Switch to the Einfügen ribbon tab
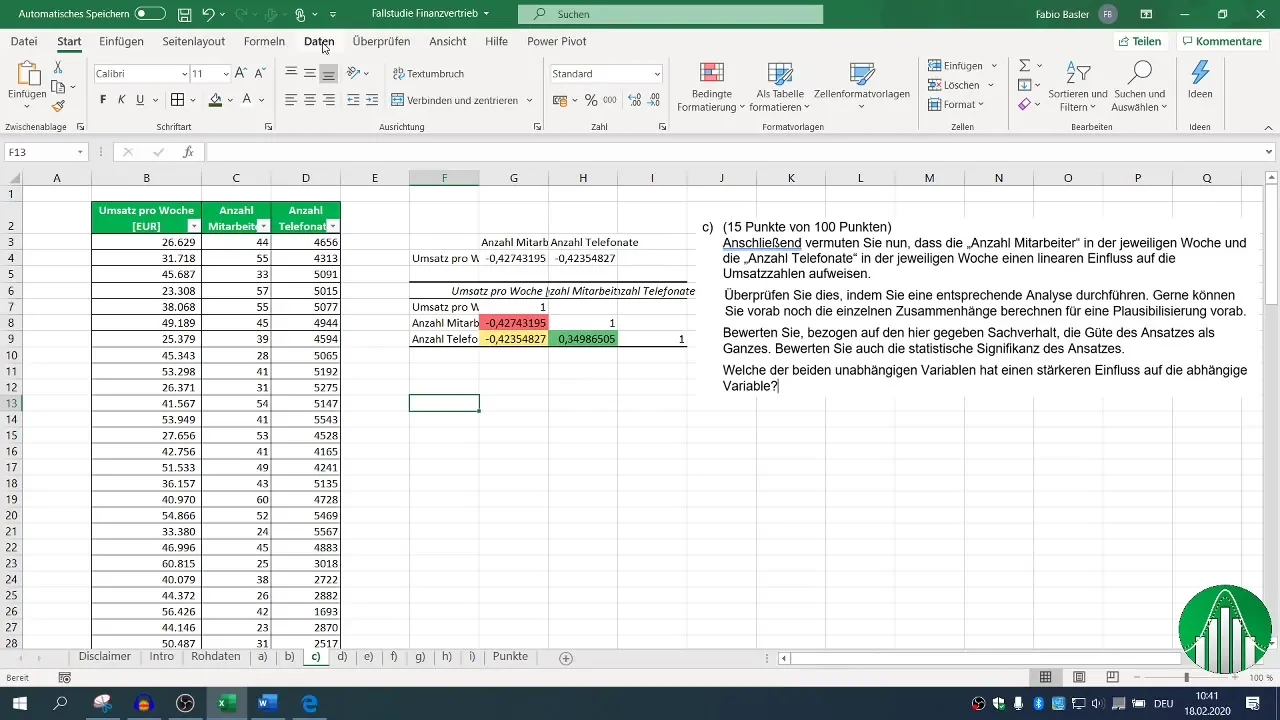 pos(122,42)
